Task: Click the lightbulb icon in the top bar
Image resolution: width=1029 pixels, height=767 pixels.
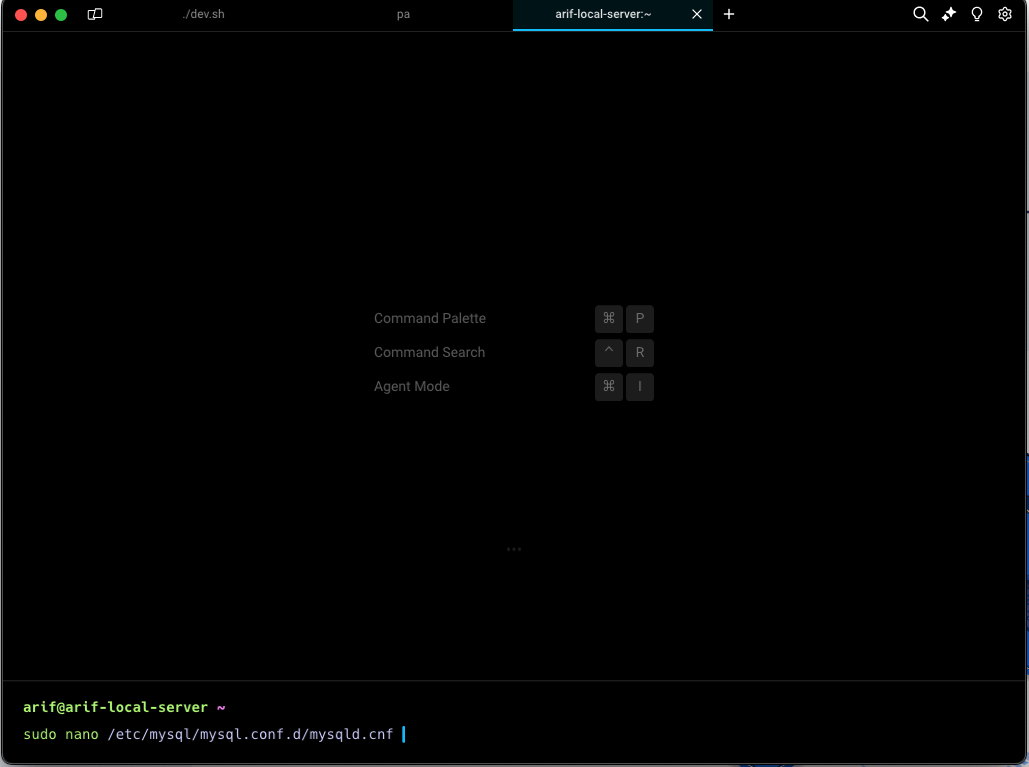Action: [x=977, y=14]
